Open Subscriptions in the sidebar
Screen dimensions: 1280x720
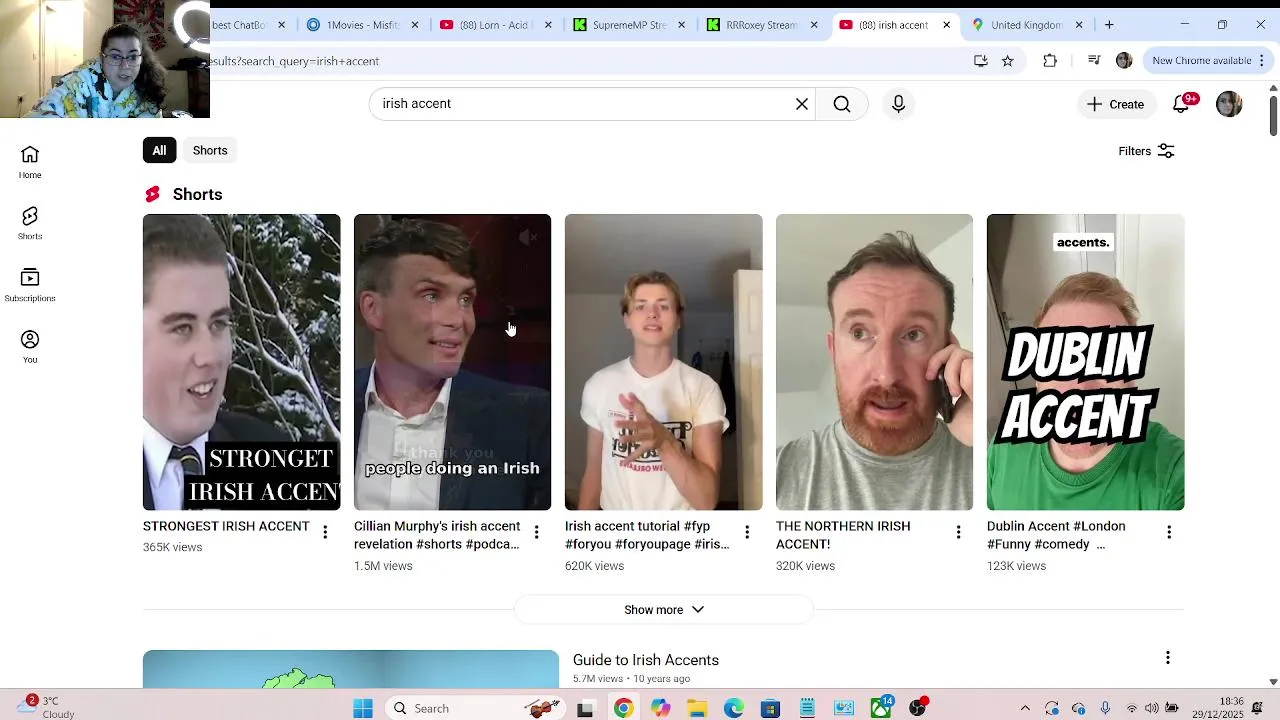click(30, 285)
